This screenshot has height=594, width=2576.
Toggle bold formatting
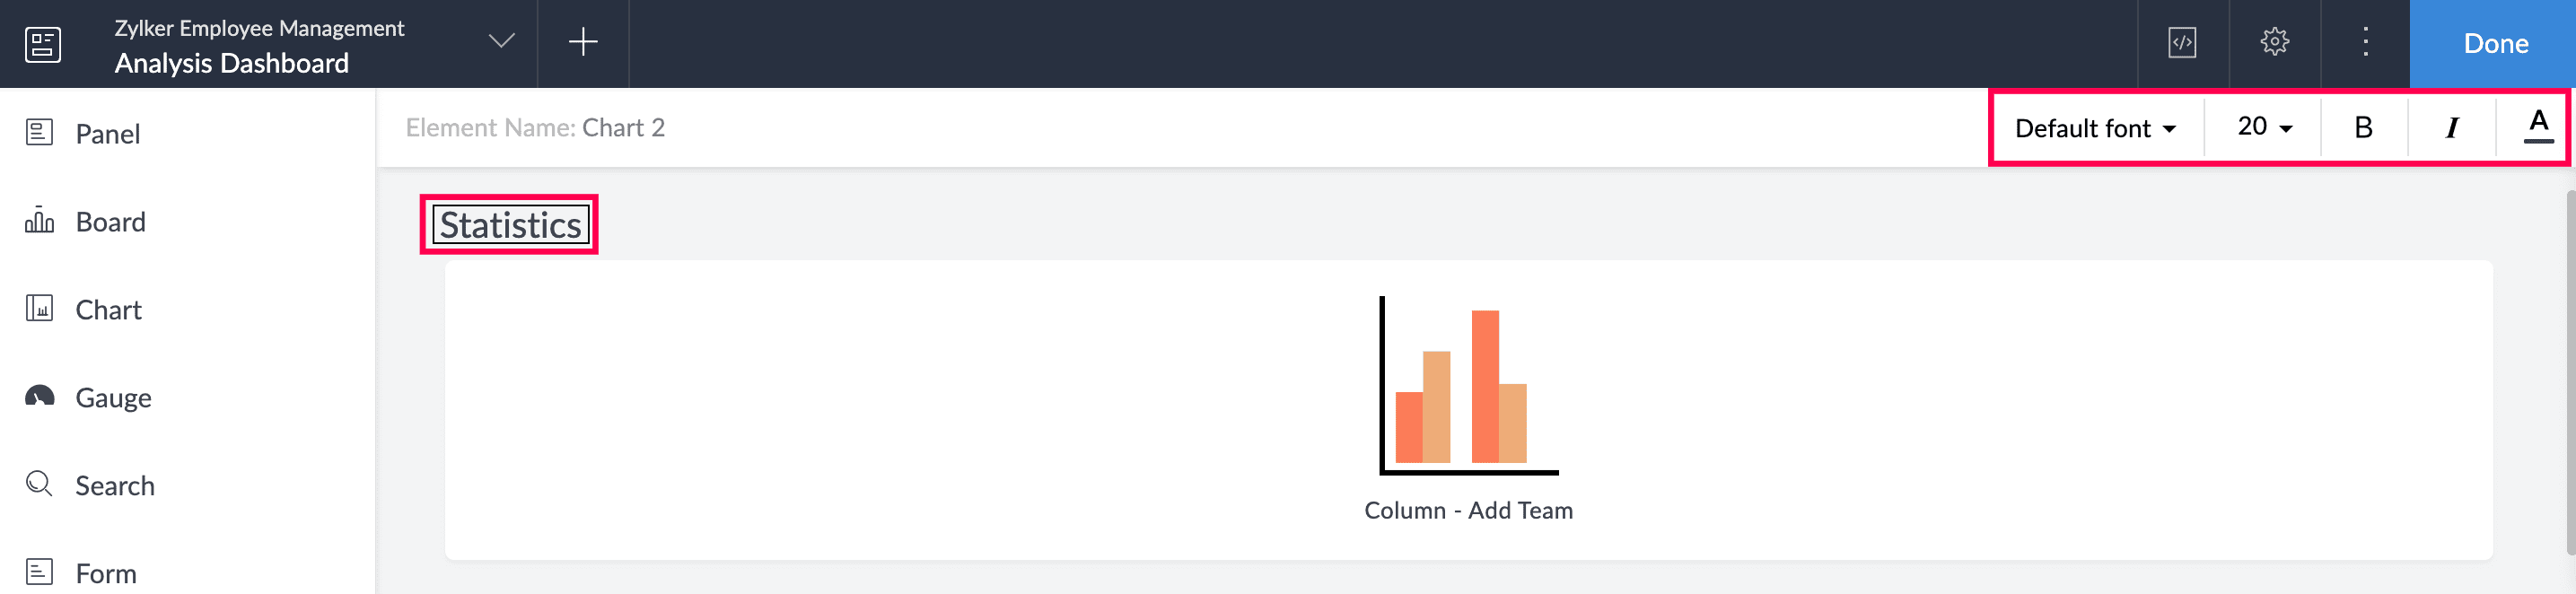2363,128
